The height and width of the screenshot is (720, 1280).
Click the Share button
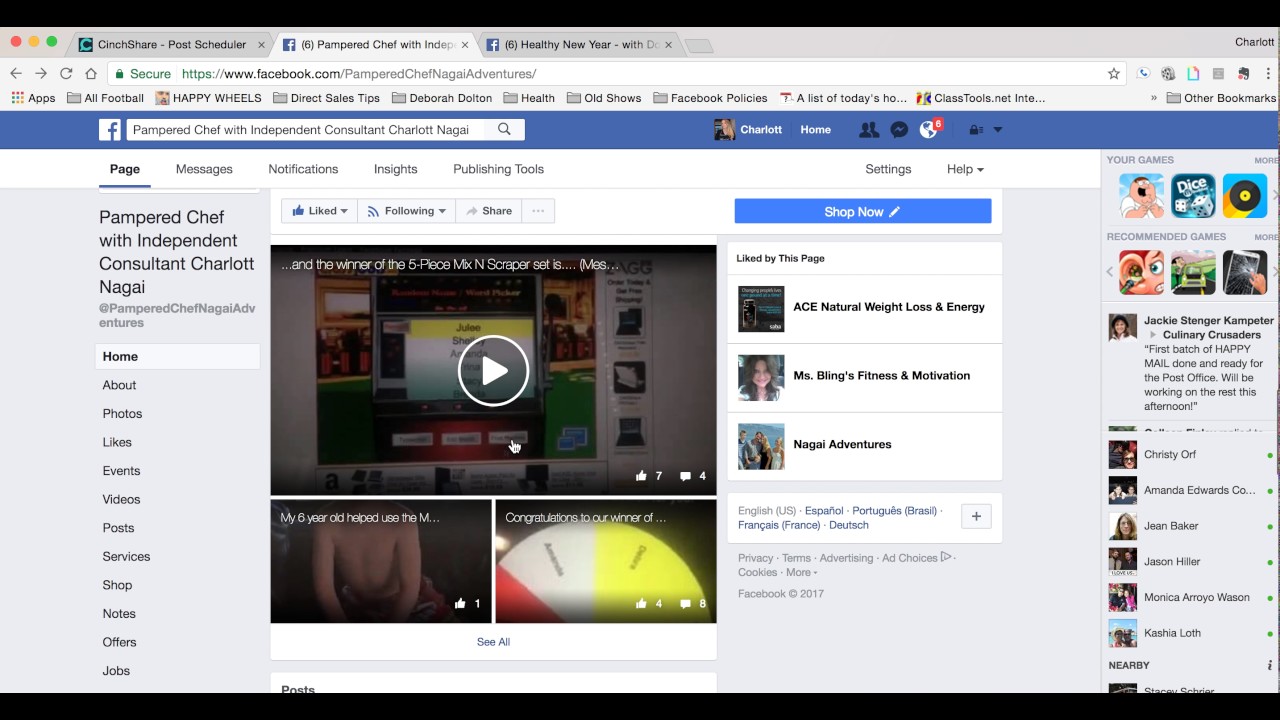pos(489,211)
